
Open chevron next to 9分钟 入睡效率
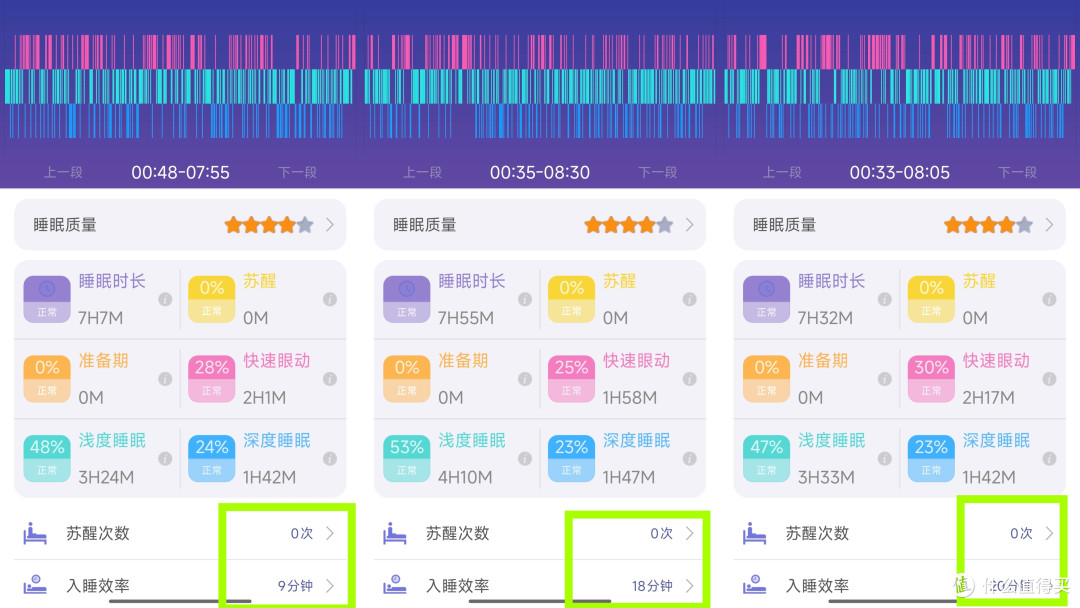coord(330,585)
